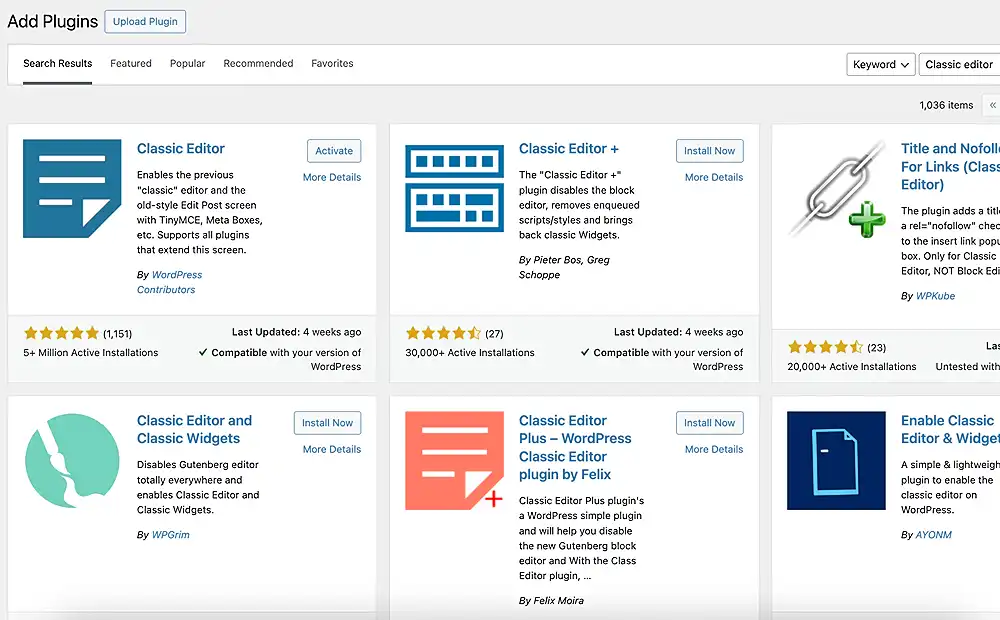Open Enable Classic Editor & Widgets title link
The width and height of the screenshot is (1000, 620).
(950, 429)
